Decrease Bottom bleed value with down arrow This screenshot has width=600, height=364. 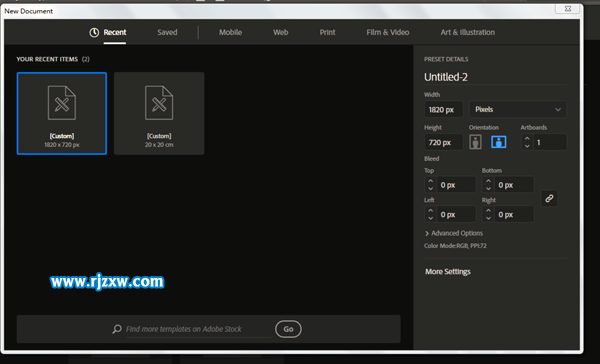point(488,188)
